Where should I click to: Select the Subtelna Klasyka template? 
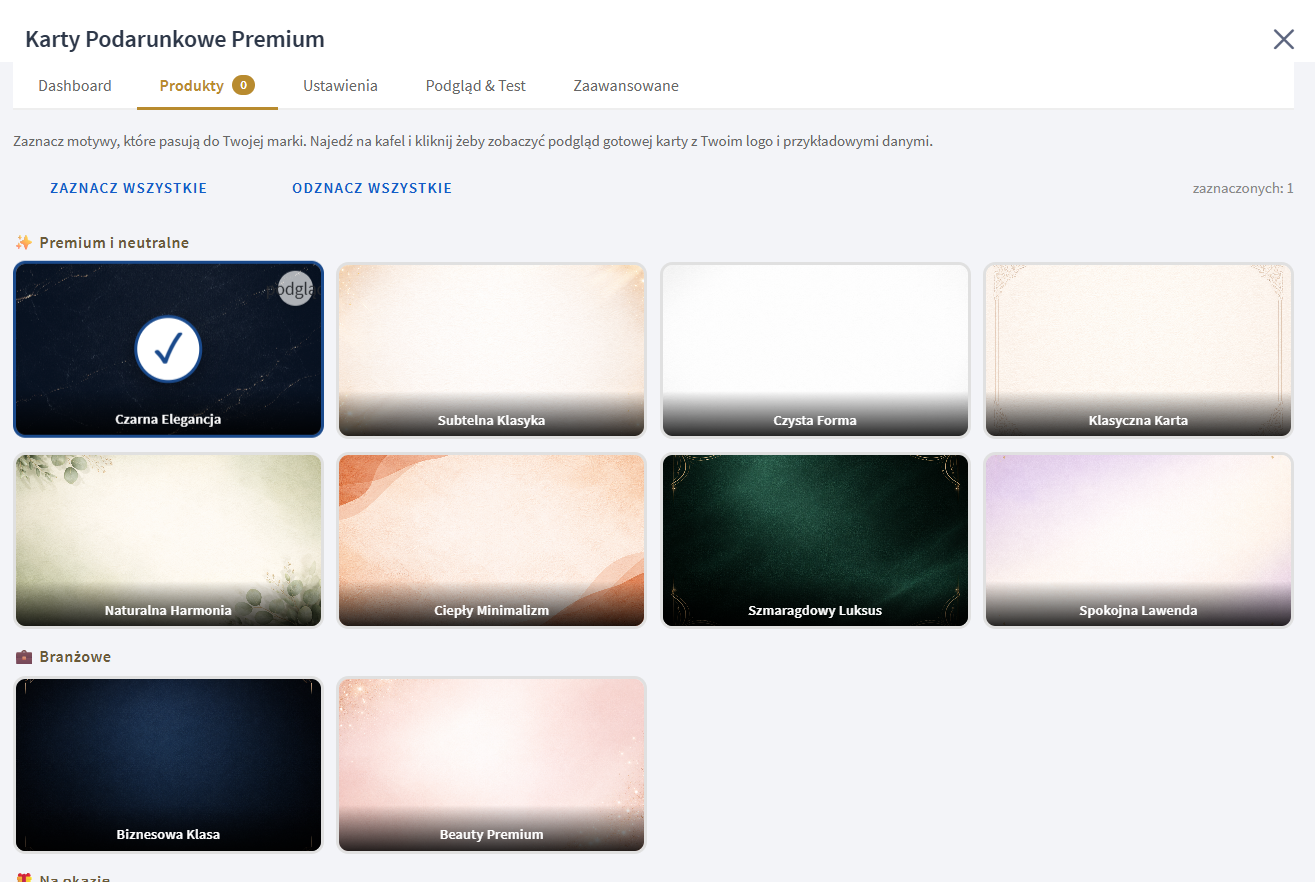pos(491,349)
